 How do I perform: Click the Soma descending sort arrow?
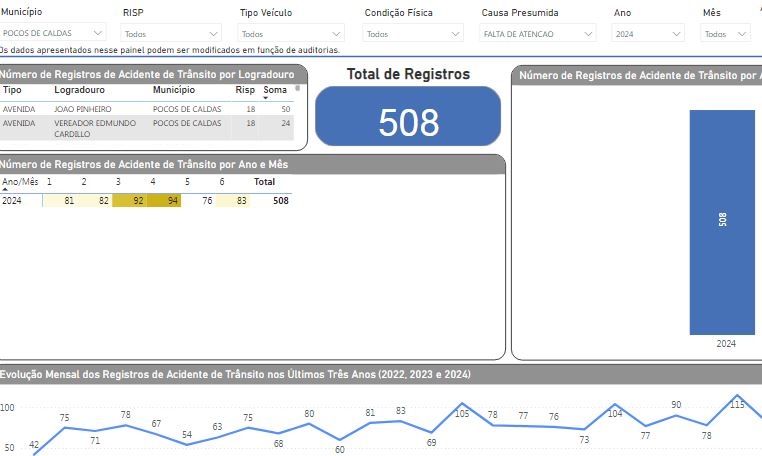tap(266, 98)
